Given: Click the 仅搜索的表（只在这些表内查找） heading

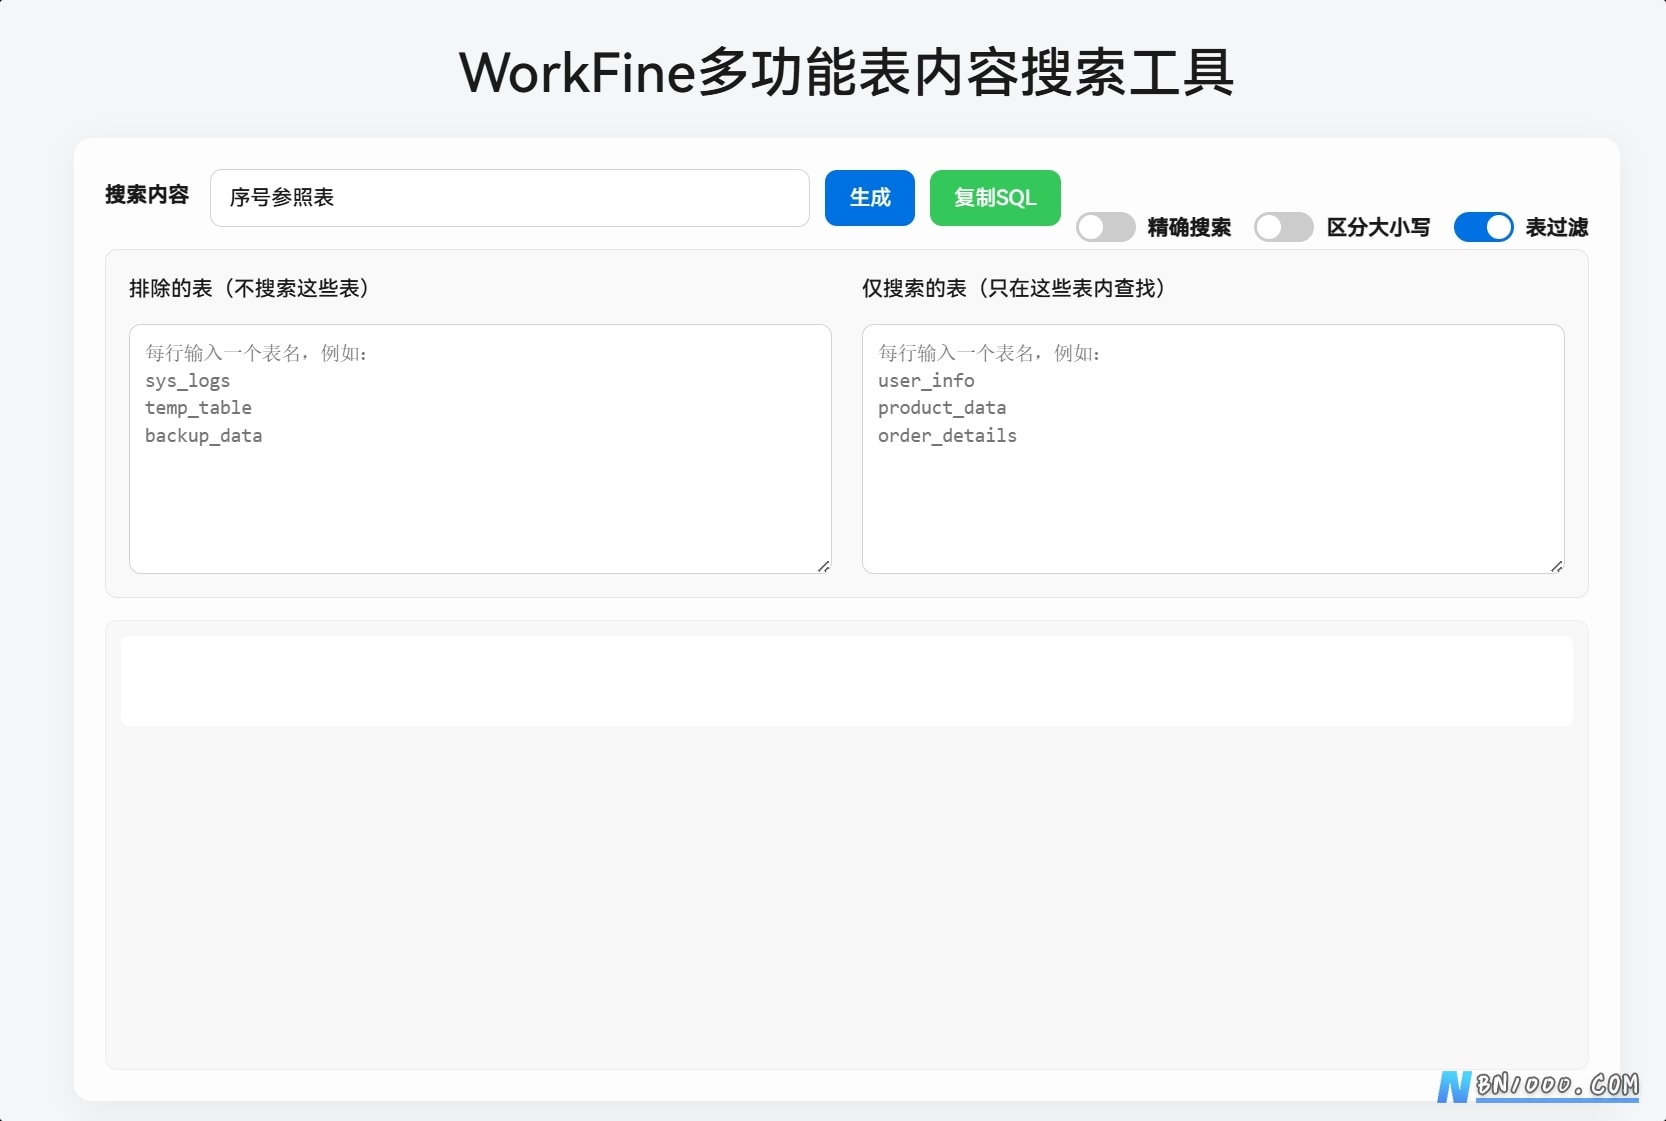Looking at the screenshot, I should coord(1014,288).
